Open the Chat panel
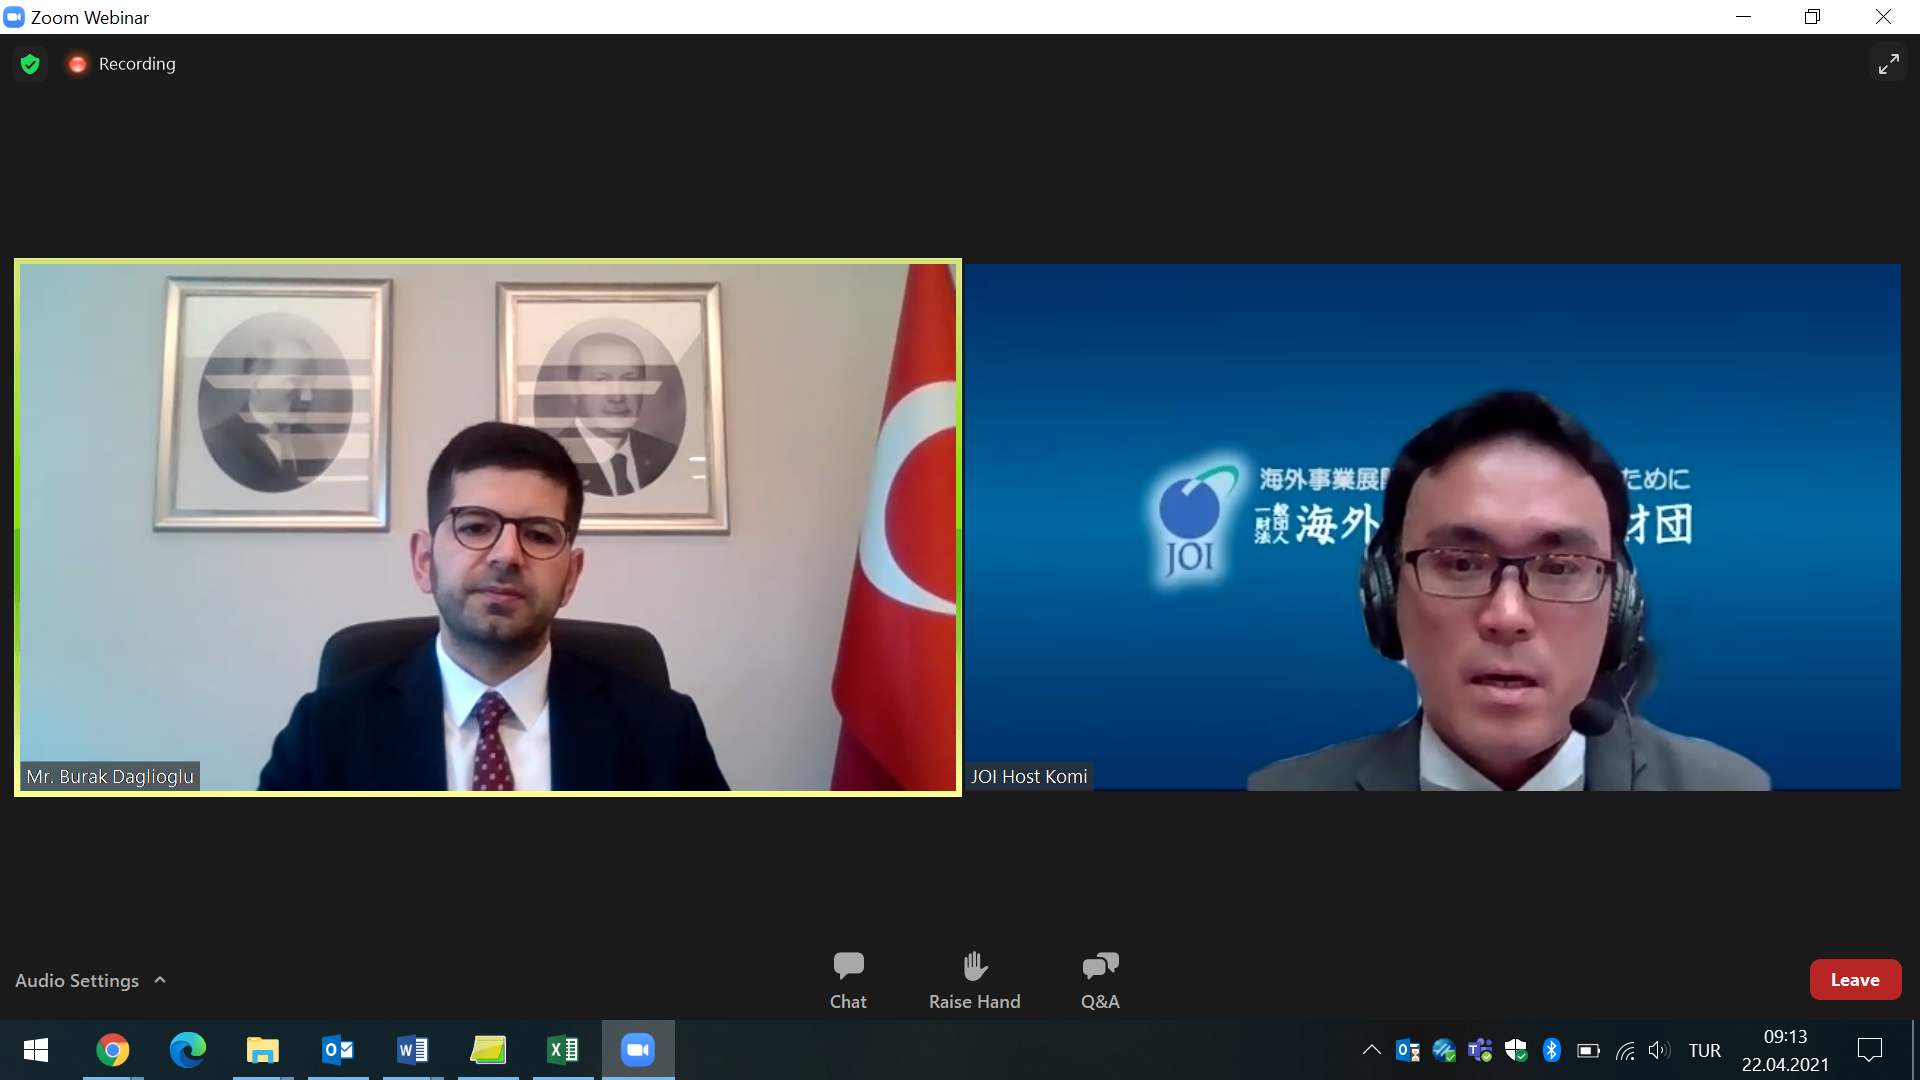The height and width of the screenshot is (1080, 1920). point(848,981)
